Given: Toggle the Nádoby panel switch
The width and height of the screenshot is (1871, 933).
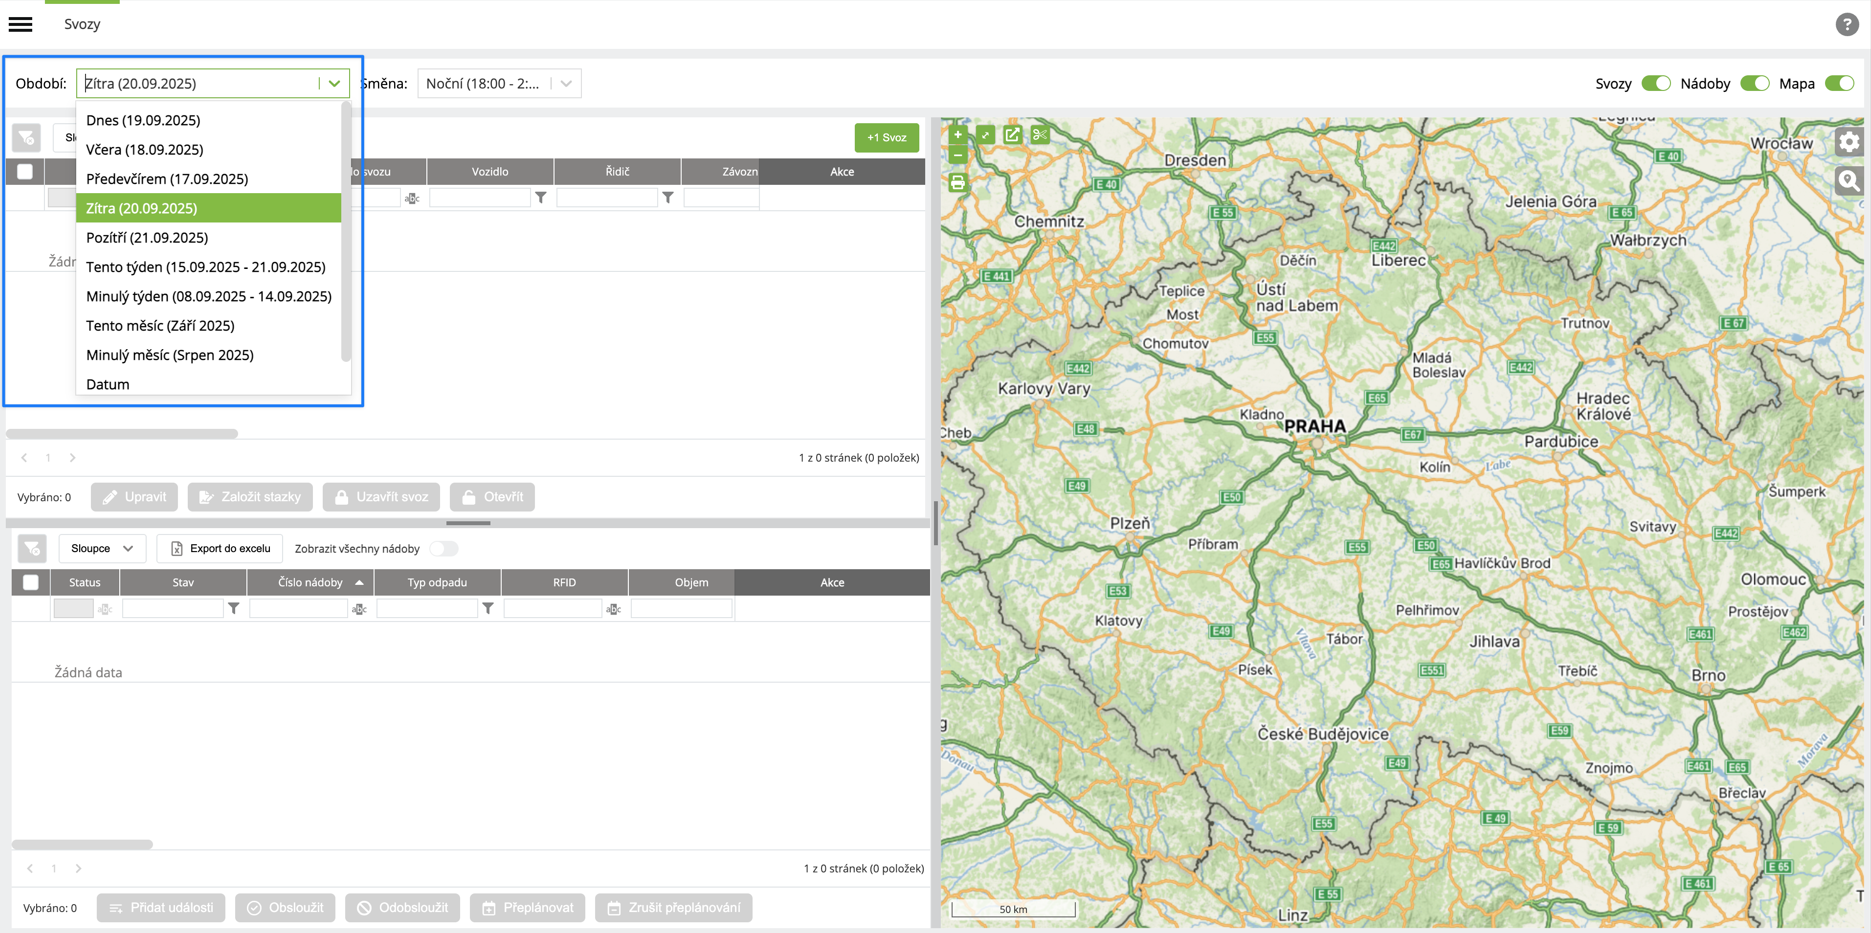Looking at the screenshot, I should [x=1755, y=83].
